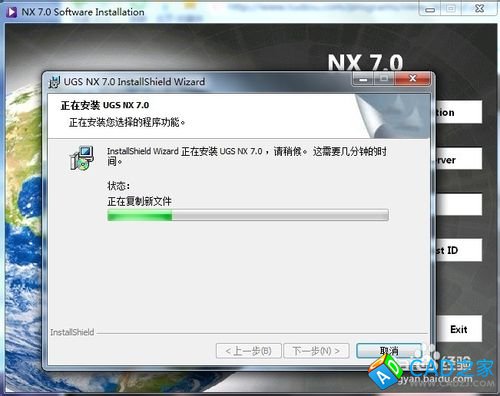Click the background launcher button ending in 'rver'

coord(459,159)
